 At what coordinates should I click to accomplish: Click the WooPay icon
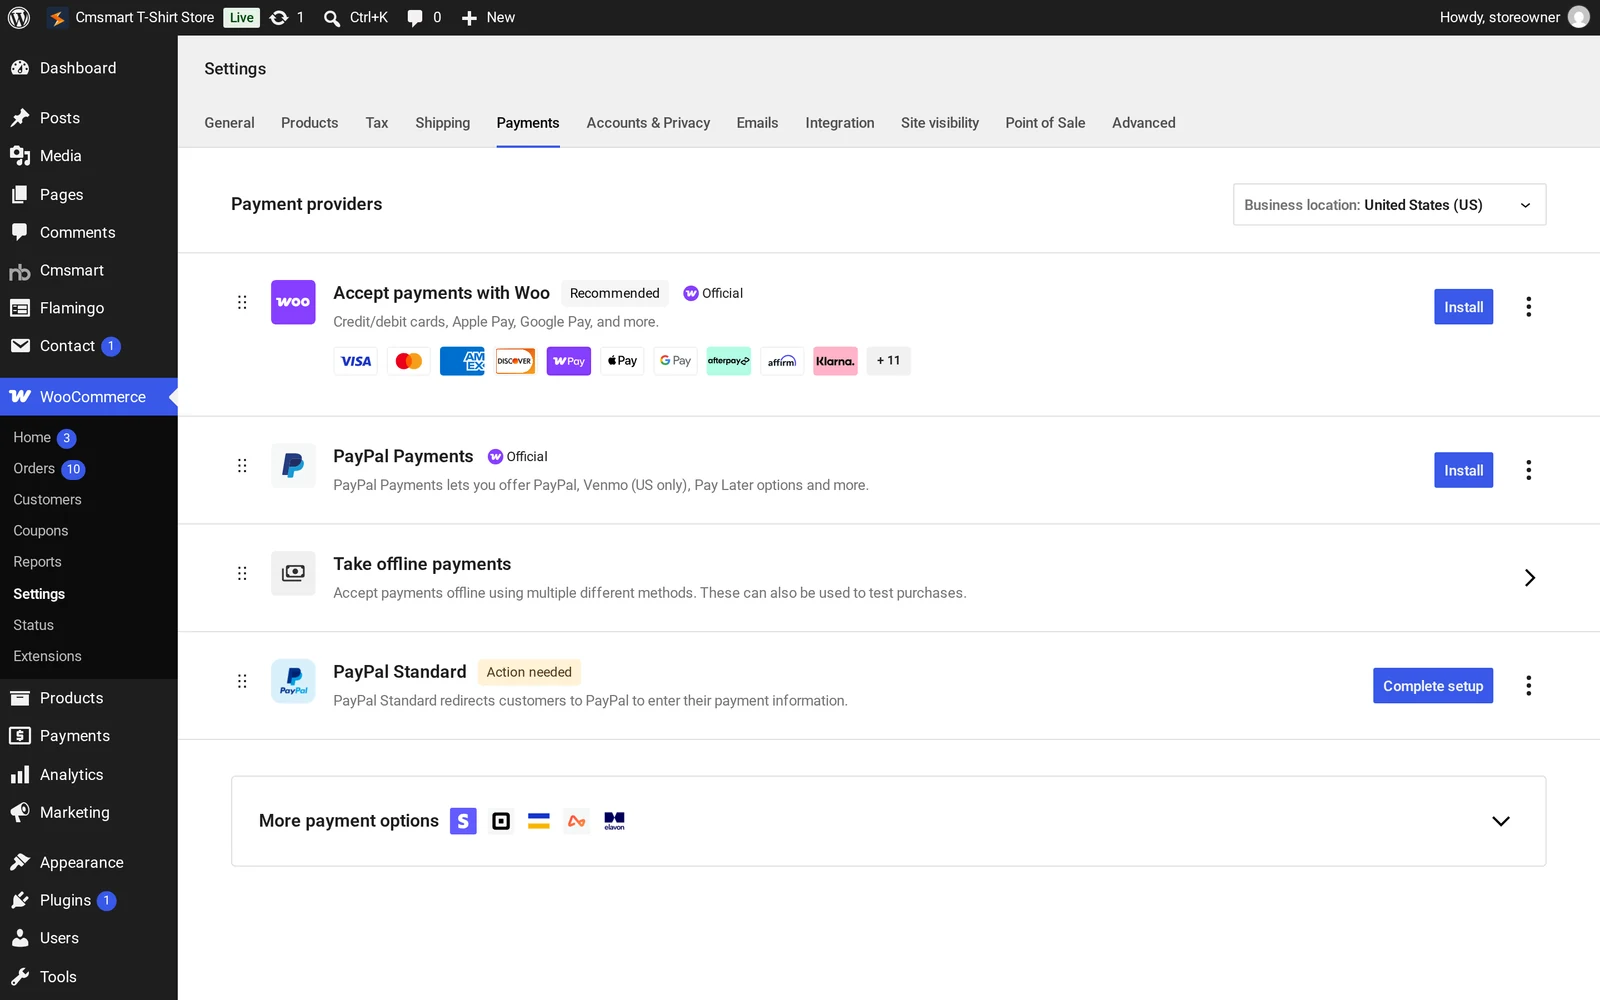pyautogui.click(x=569, y=361)
